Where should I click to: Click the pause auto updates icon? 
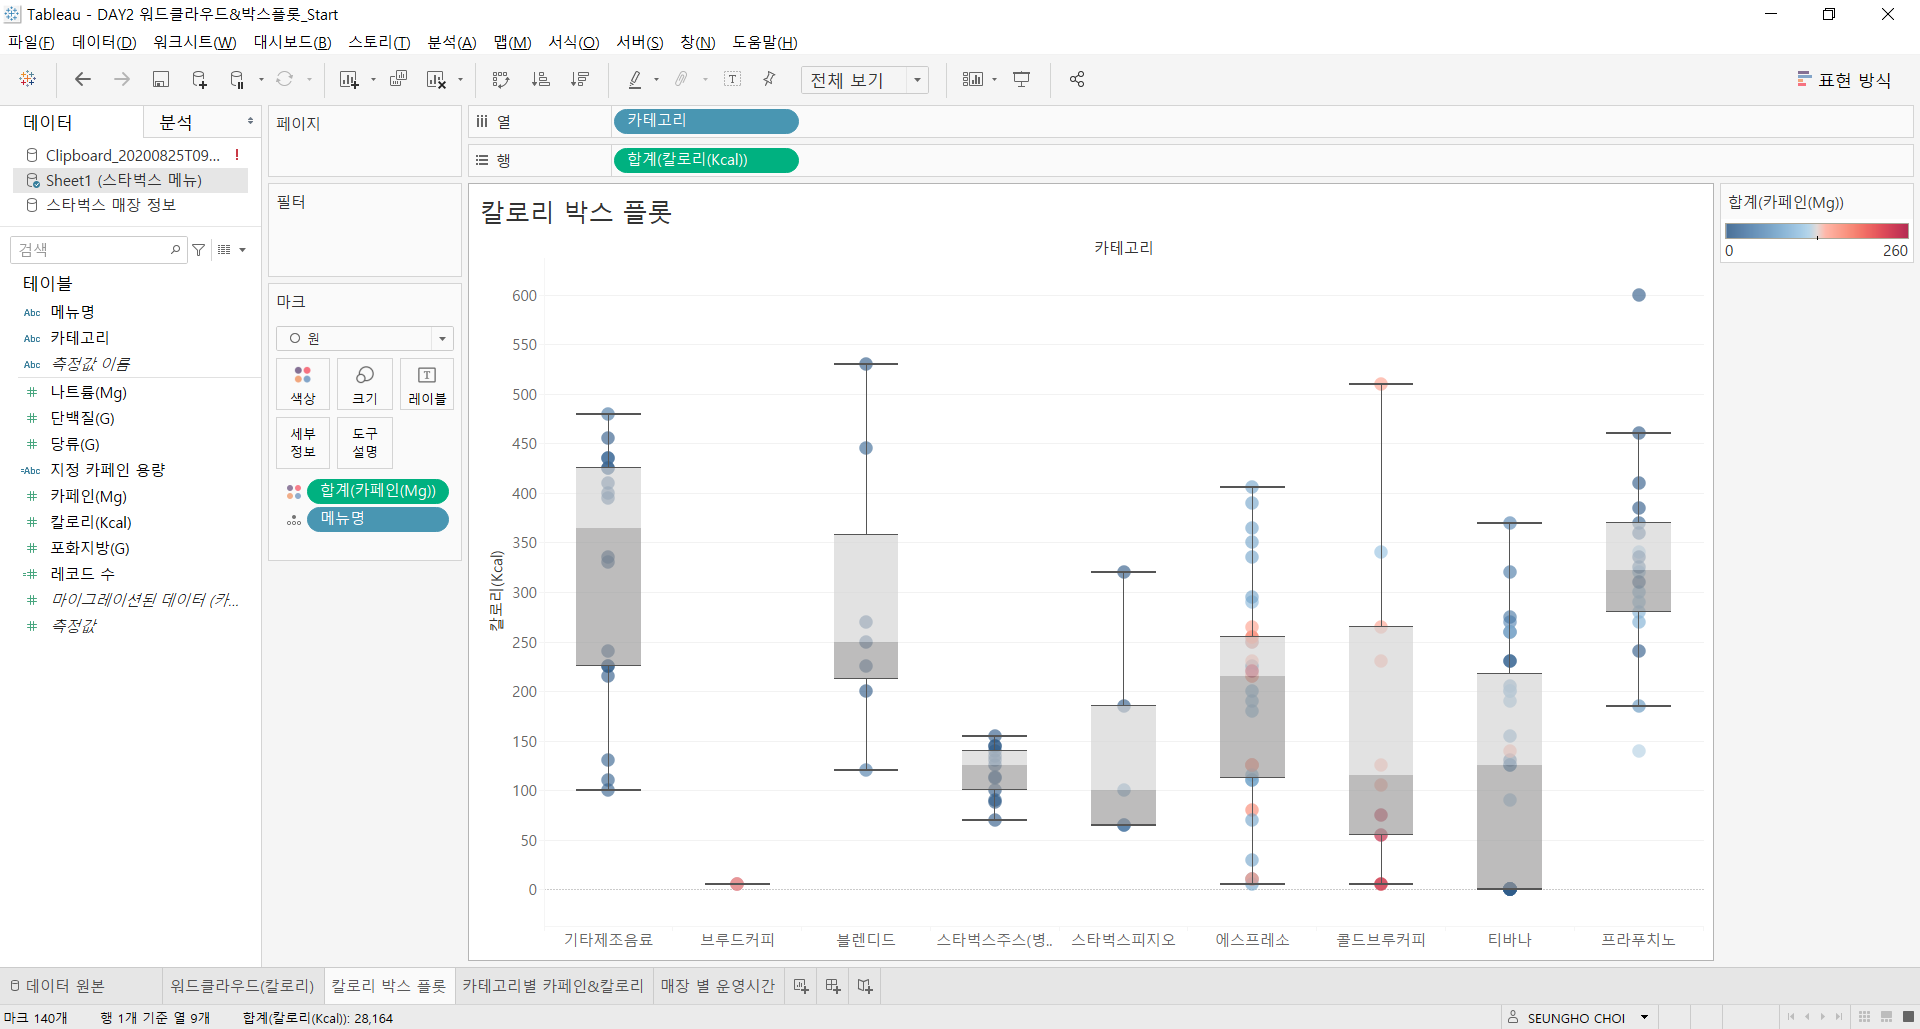pos(237,79)
